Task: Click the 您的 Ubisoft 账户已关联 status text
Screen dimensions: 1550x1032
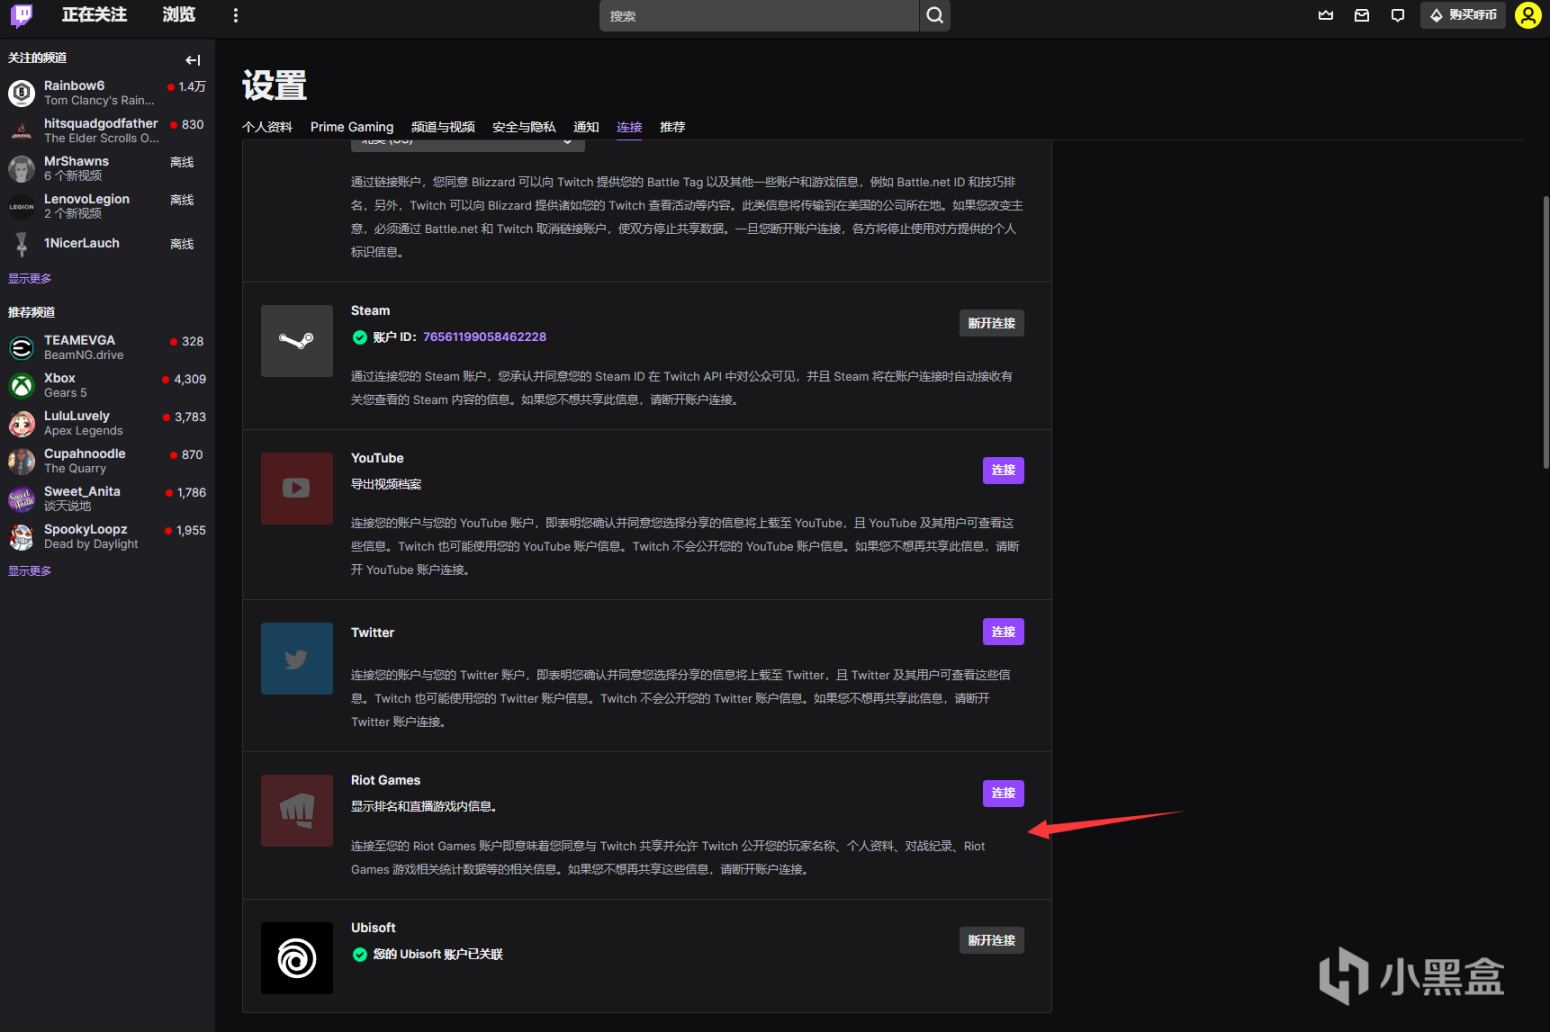Action: [438, 954]
